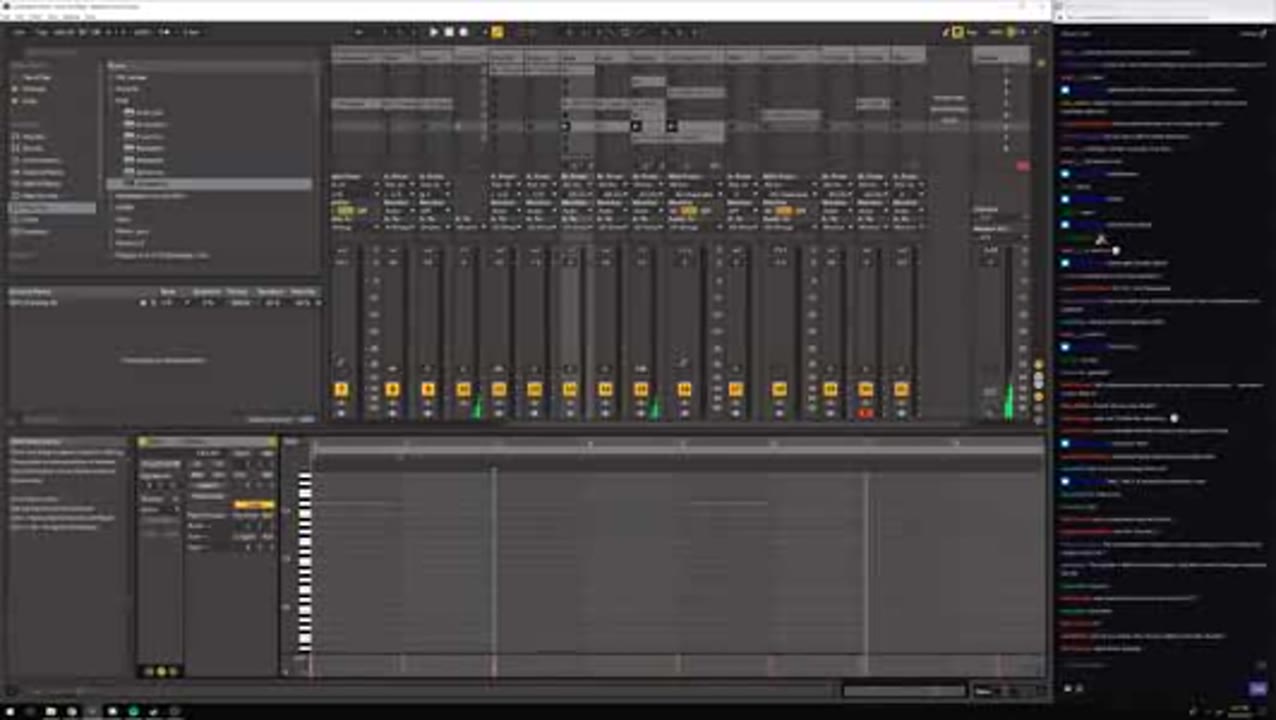1276x720 pixels.
Task: Launch the first scene on master track
Action: tap(1006, 68)
